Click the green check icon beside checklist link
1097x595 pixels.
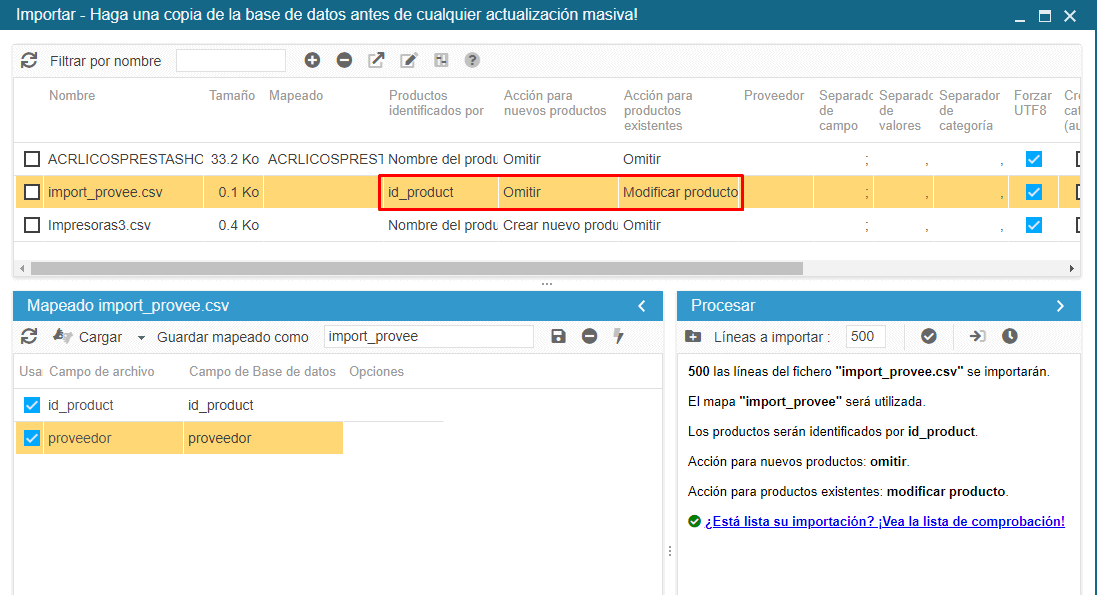pyautogui.click(x=695, y=522)
